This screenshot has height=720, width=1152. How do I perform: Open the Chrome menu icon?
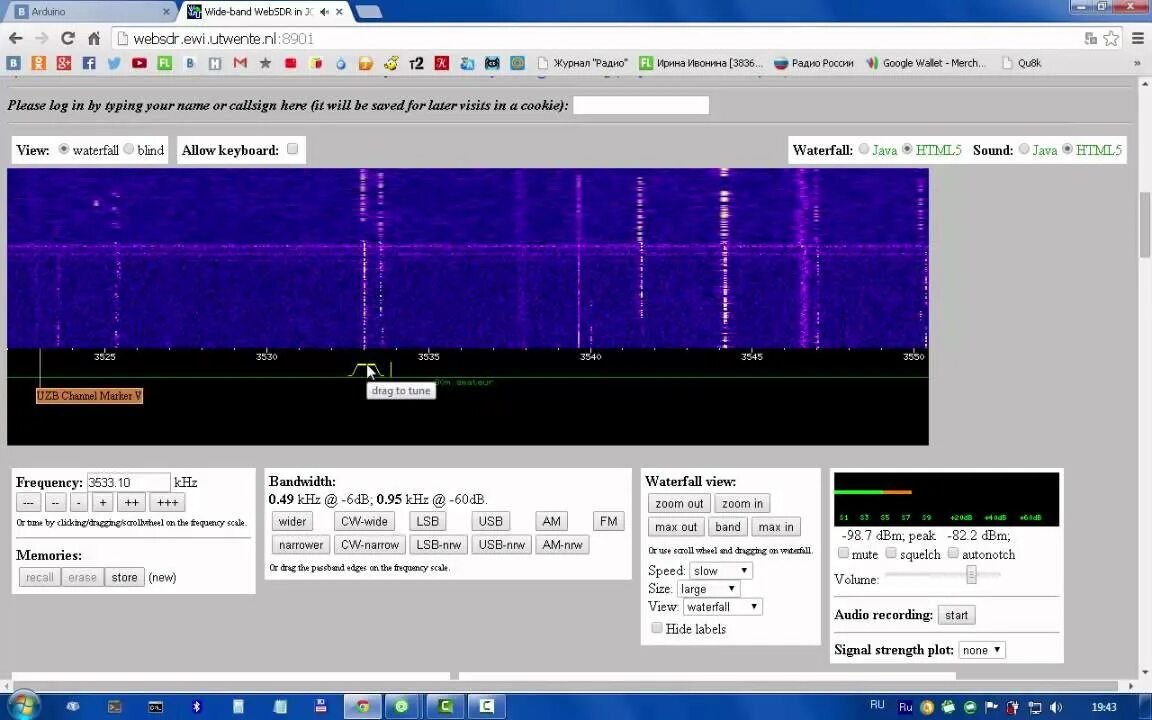click(1137, 38)
